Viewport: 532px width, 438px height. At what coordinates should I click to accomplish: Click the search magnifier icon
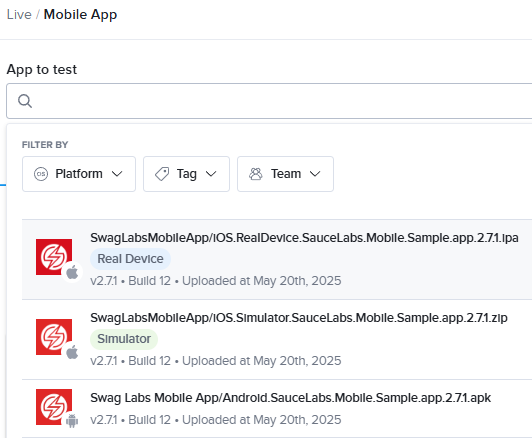(x=25, y=101)
